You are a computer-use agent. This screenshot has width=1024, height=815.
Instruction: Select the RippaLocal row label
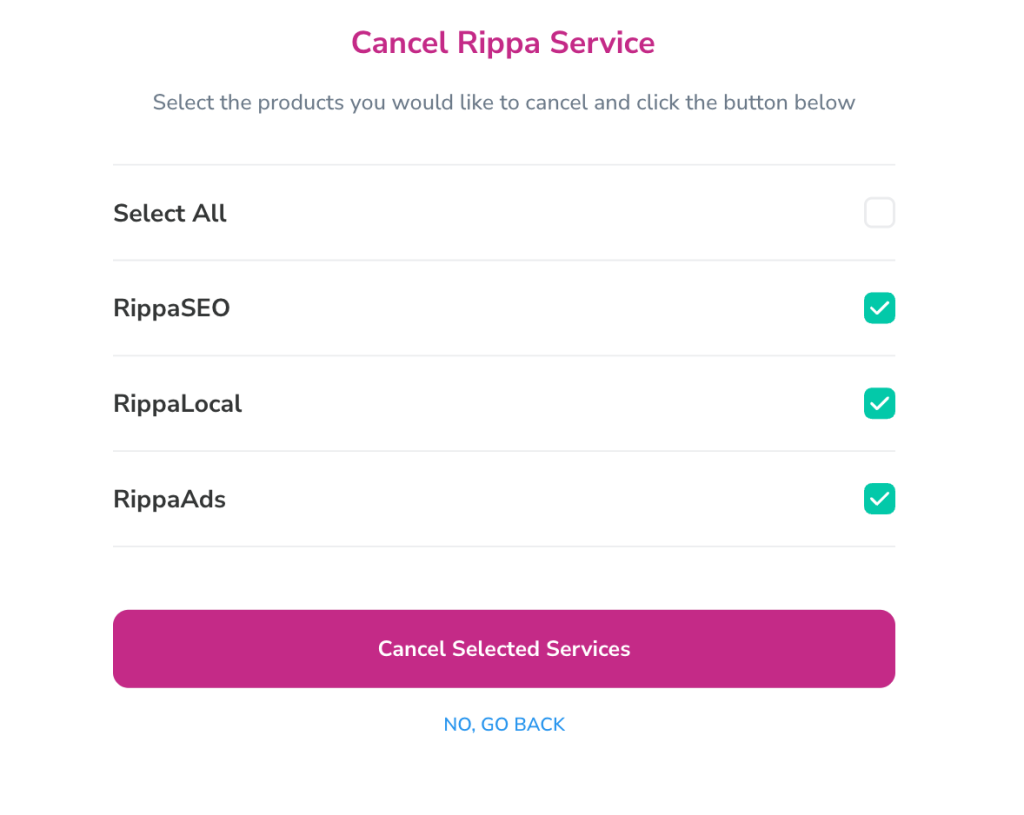(177, 403)
